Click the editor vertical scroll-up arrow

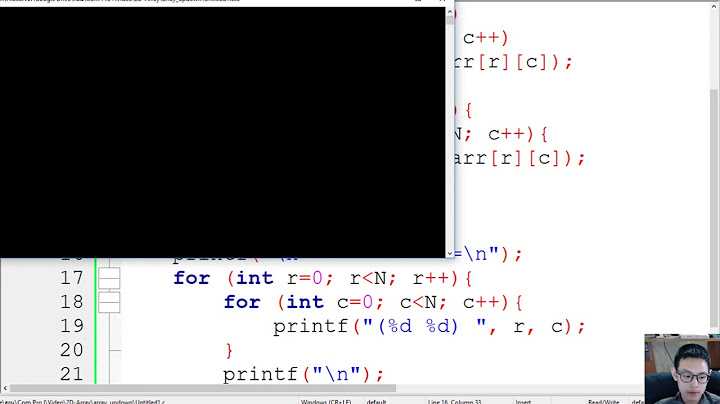(x=715, y=6)
